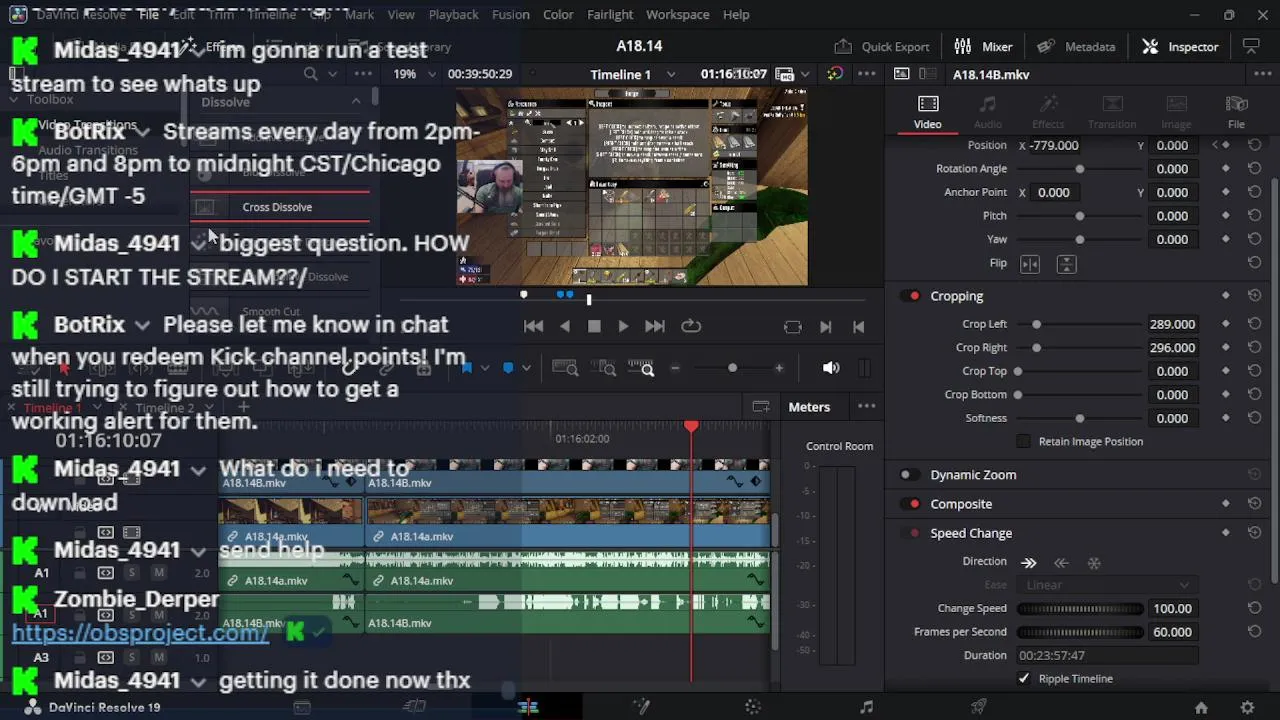This screenshot has width=1280, height=720.
Task: Open viewer options three-dot menu
Action: (867, 74)
